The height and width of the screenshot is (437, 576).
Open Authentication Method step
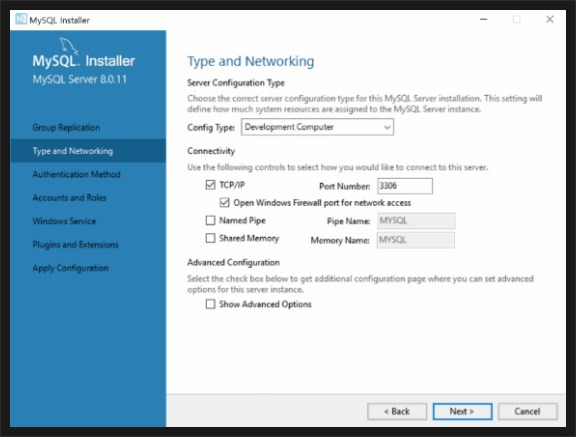pyautogui.click(x=76, y=174)
